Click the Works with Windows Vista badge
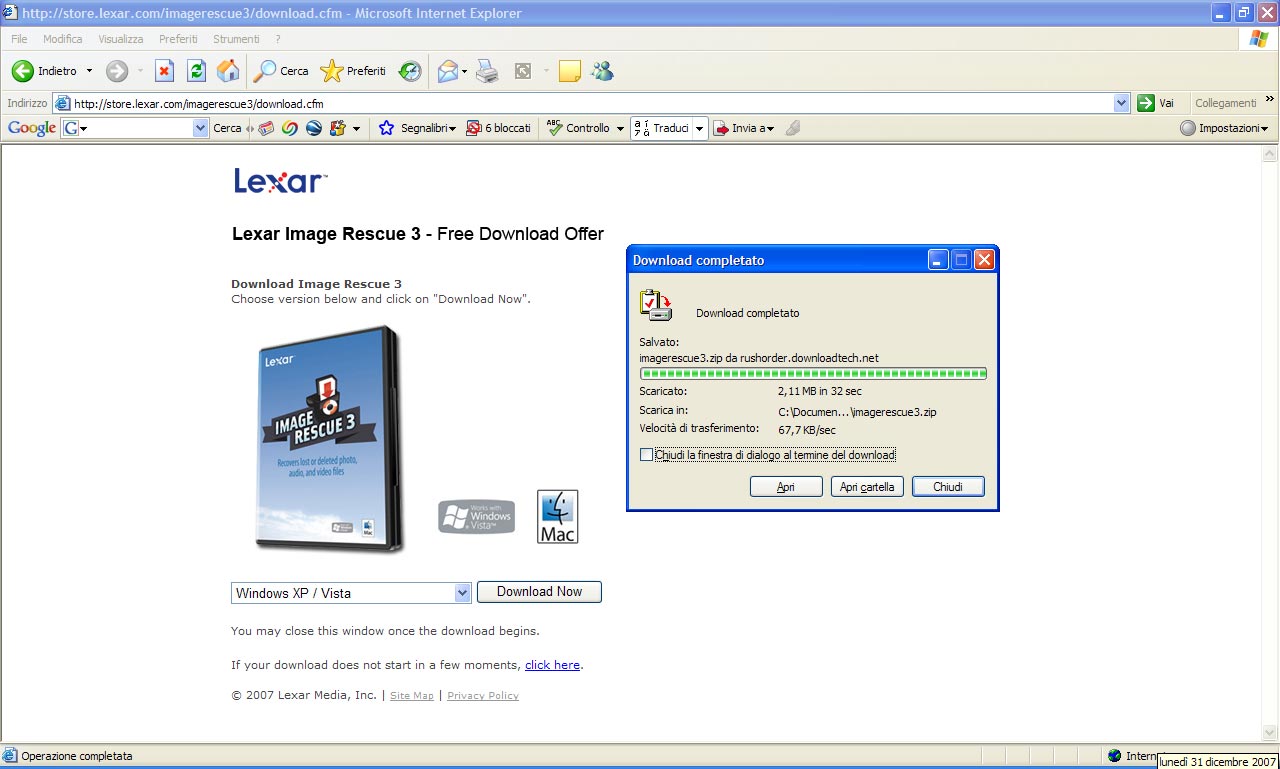1280x769 pixels. pos(476,517)
